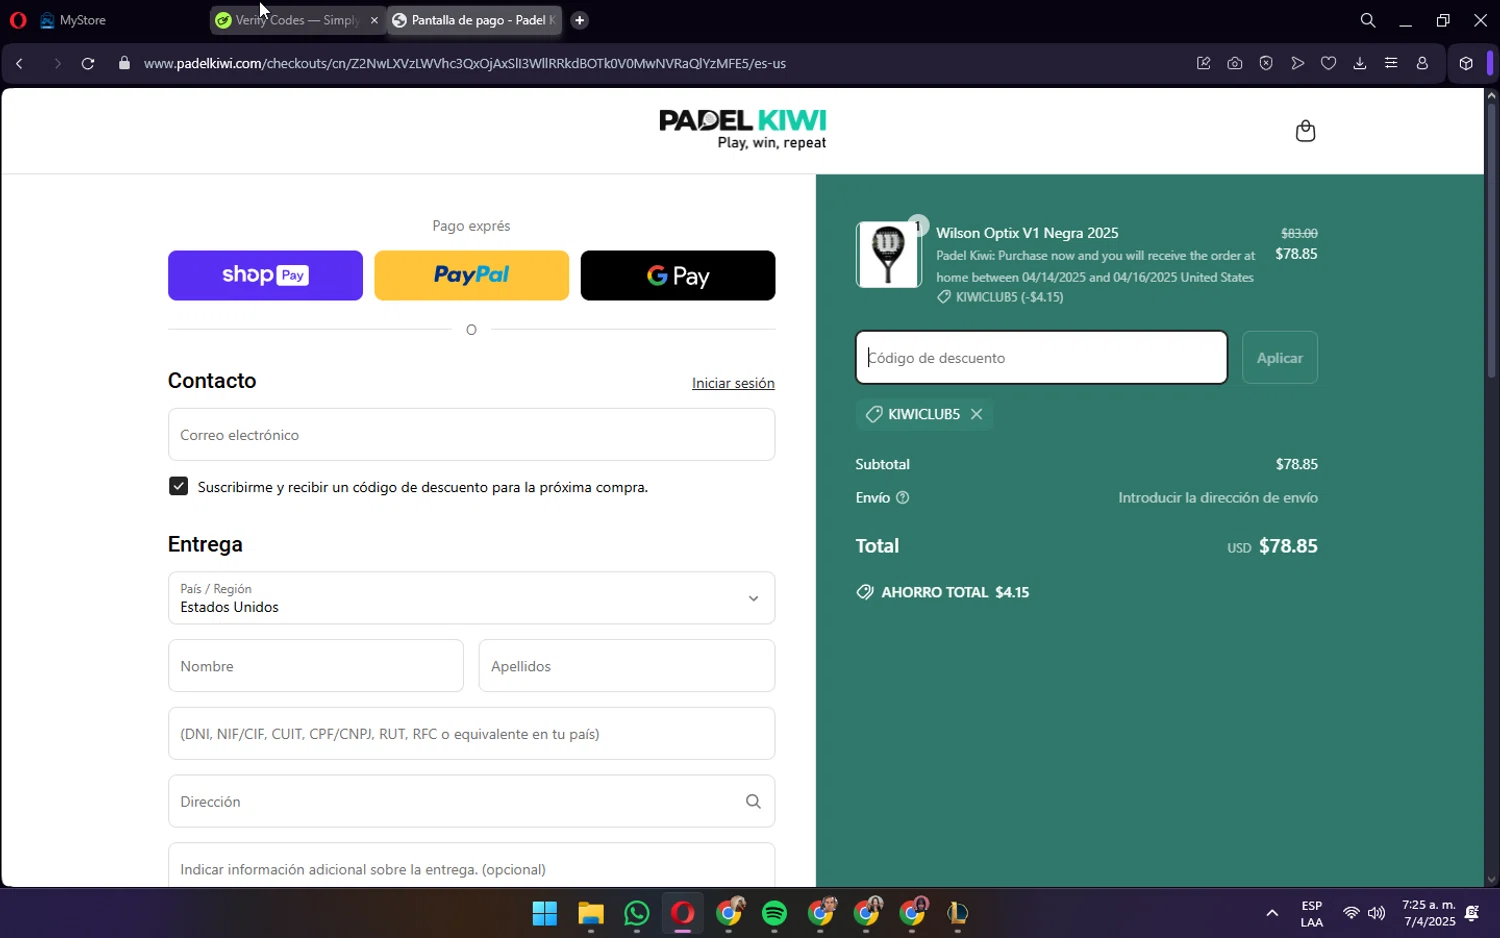Pay with Google Pay

click(x=678, y=275)
